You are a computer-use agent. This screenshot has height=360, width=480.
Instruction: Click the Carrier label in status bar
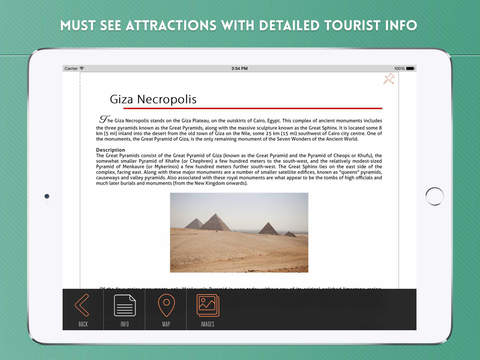click(x=71, y=68)
